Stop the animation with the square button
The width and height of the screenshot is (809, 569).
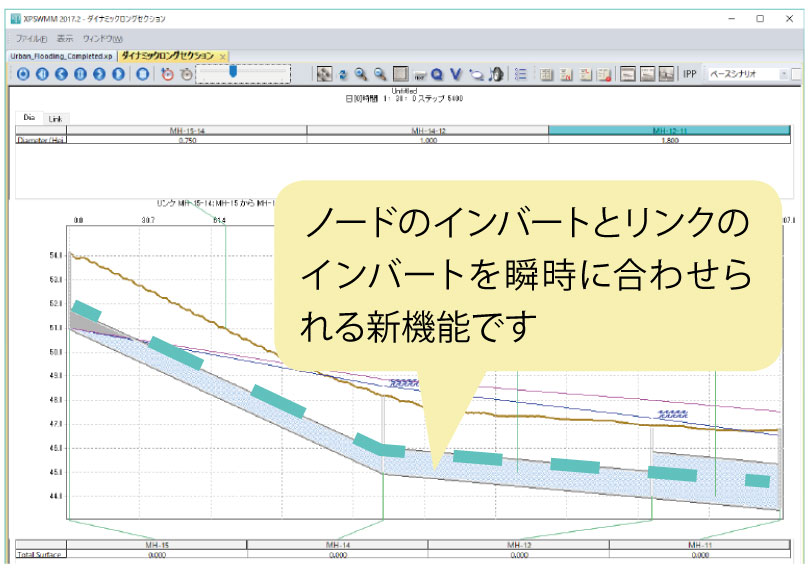click(x=143, y=74)
